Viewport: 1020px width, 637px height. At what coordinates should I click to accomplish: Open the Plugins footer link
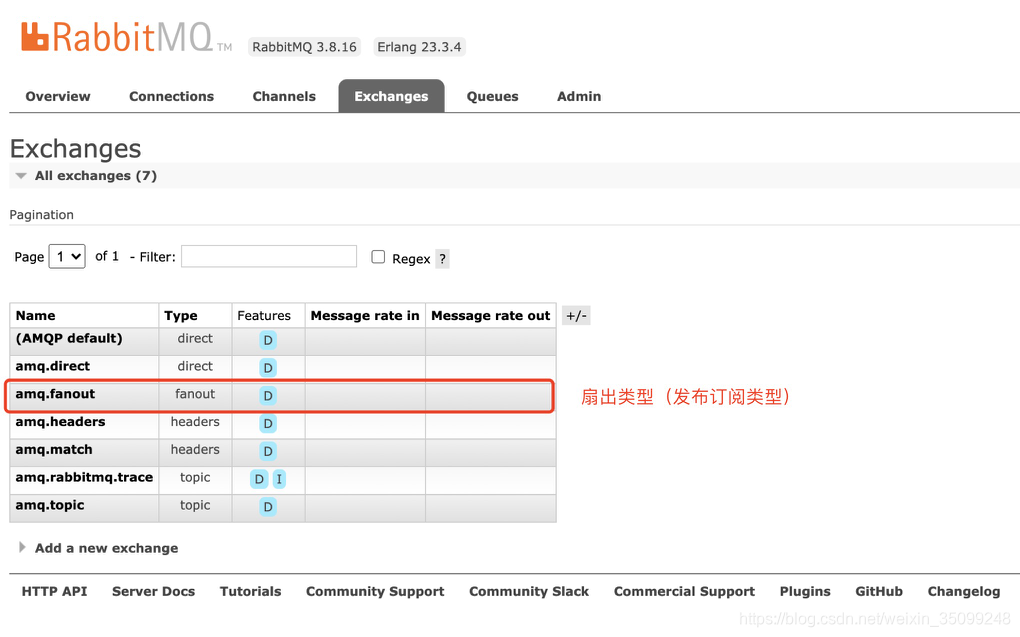[805, 591]
